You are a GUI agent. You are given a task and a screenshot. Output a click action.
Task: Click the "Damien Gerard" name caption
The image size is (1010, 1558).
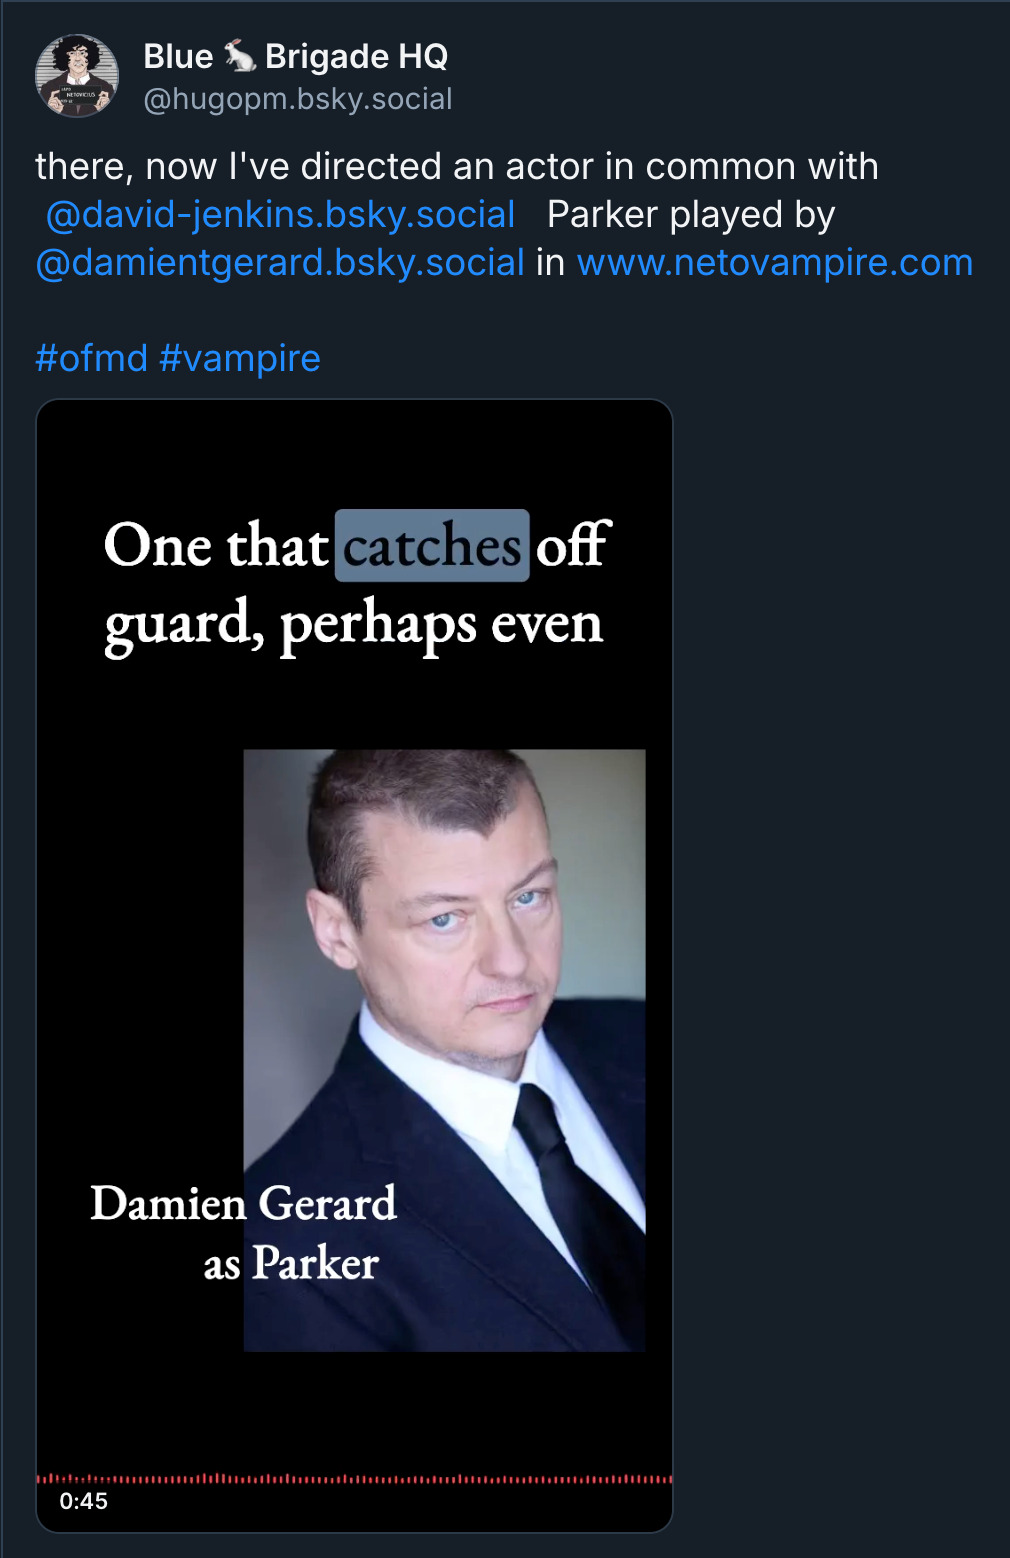click(x=243, y=1203)
